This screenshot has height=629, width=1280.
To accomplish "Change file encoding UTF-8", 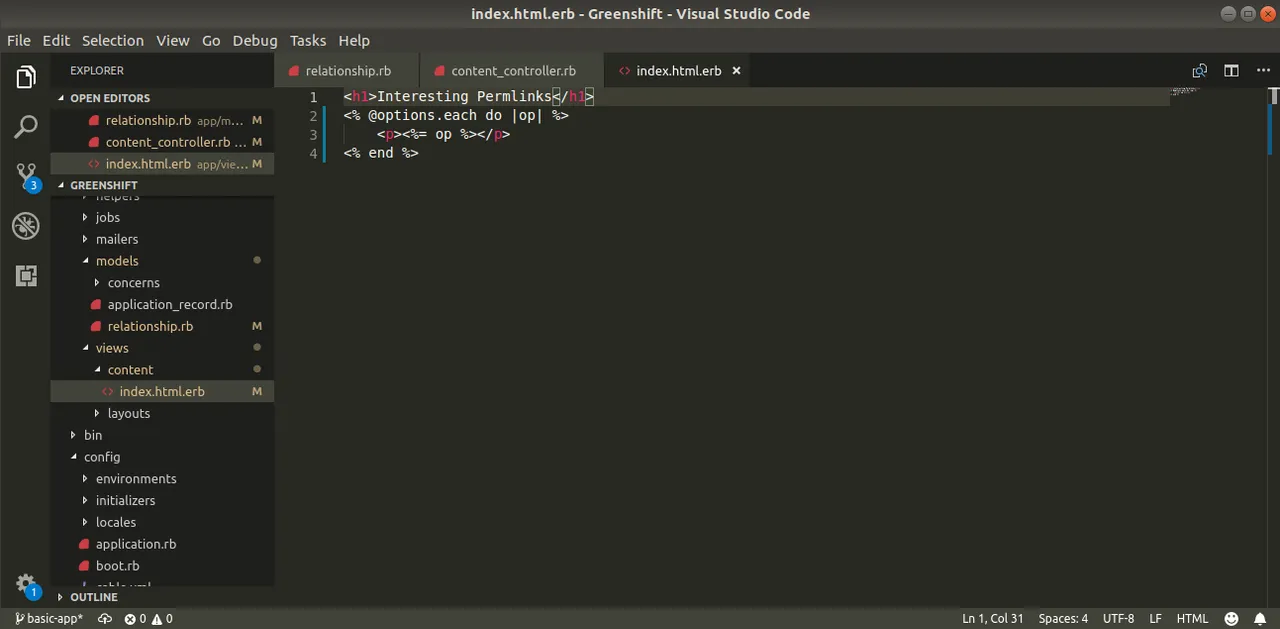I will pos(1118,619).
